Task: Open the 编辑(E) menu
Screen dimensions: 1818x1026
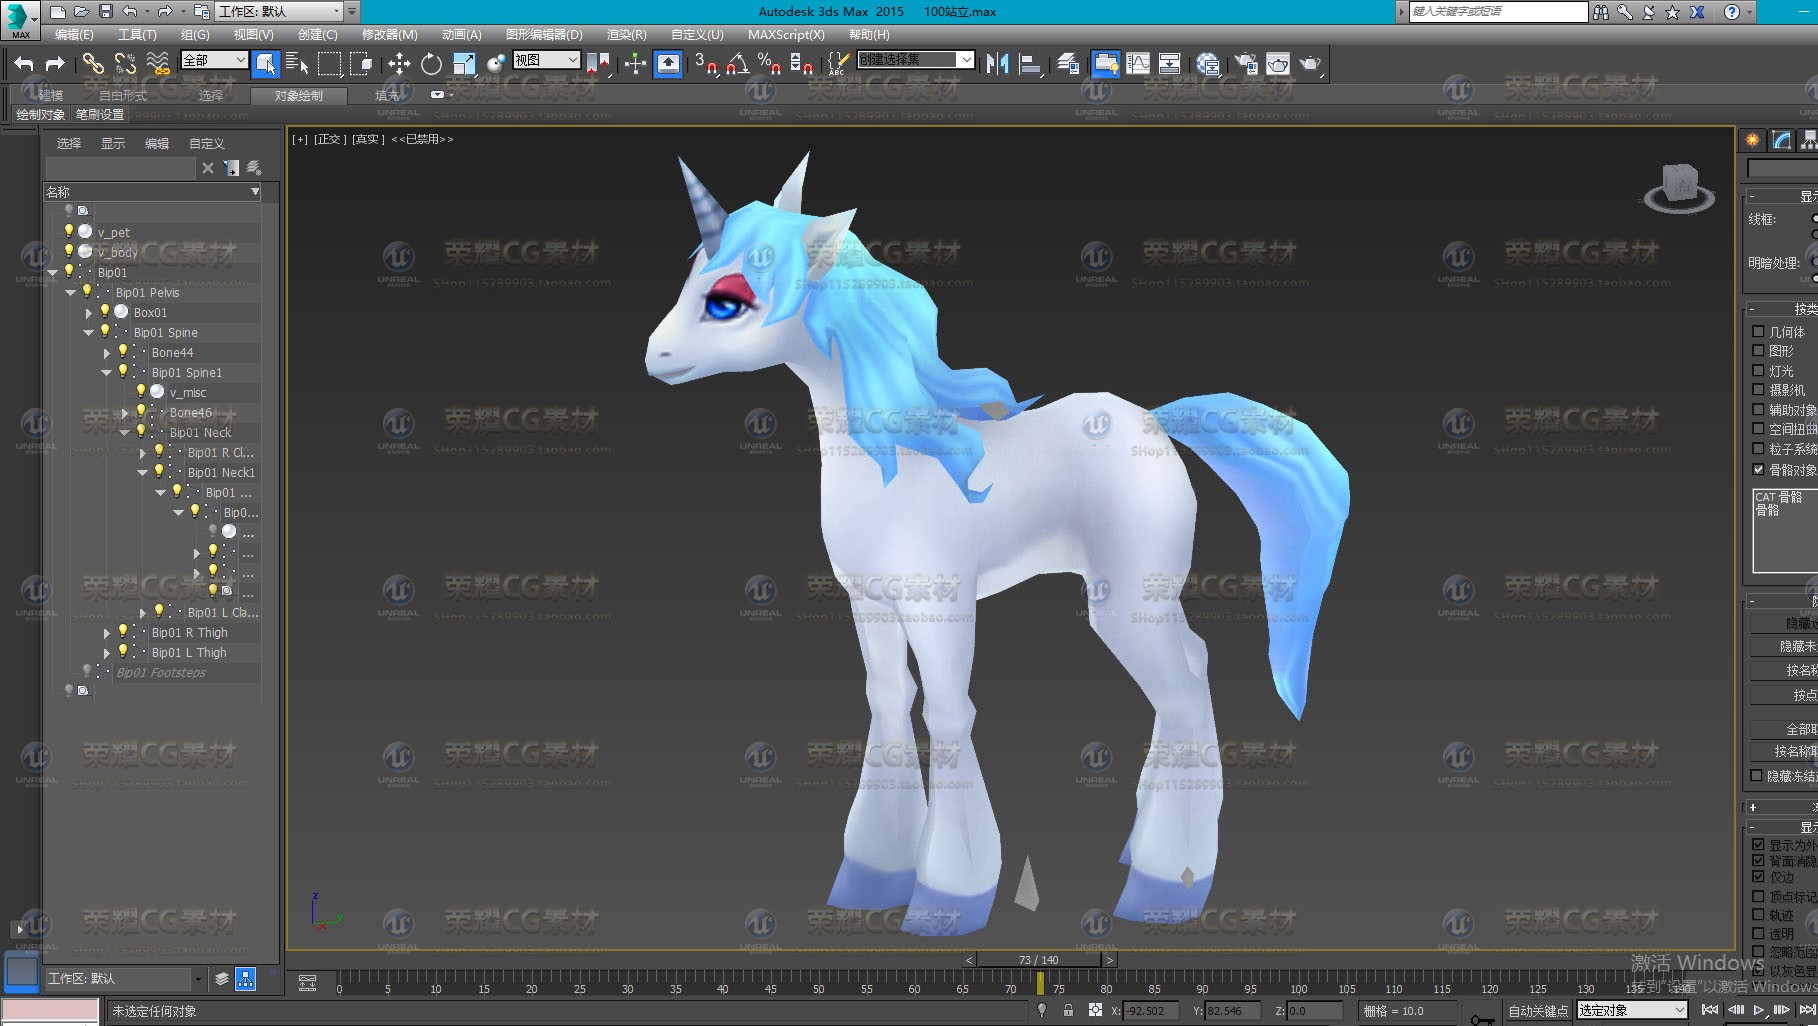Action: pyautogui.click(x=74, y=34)
